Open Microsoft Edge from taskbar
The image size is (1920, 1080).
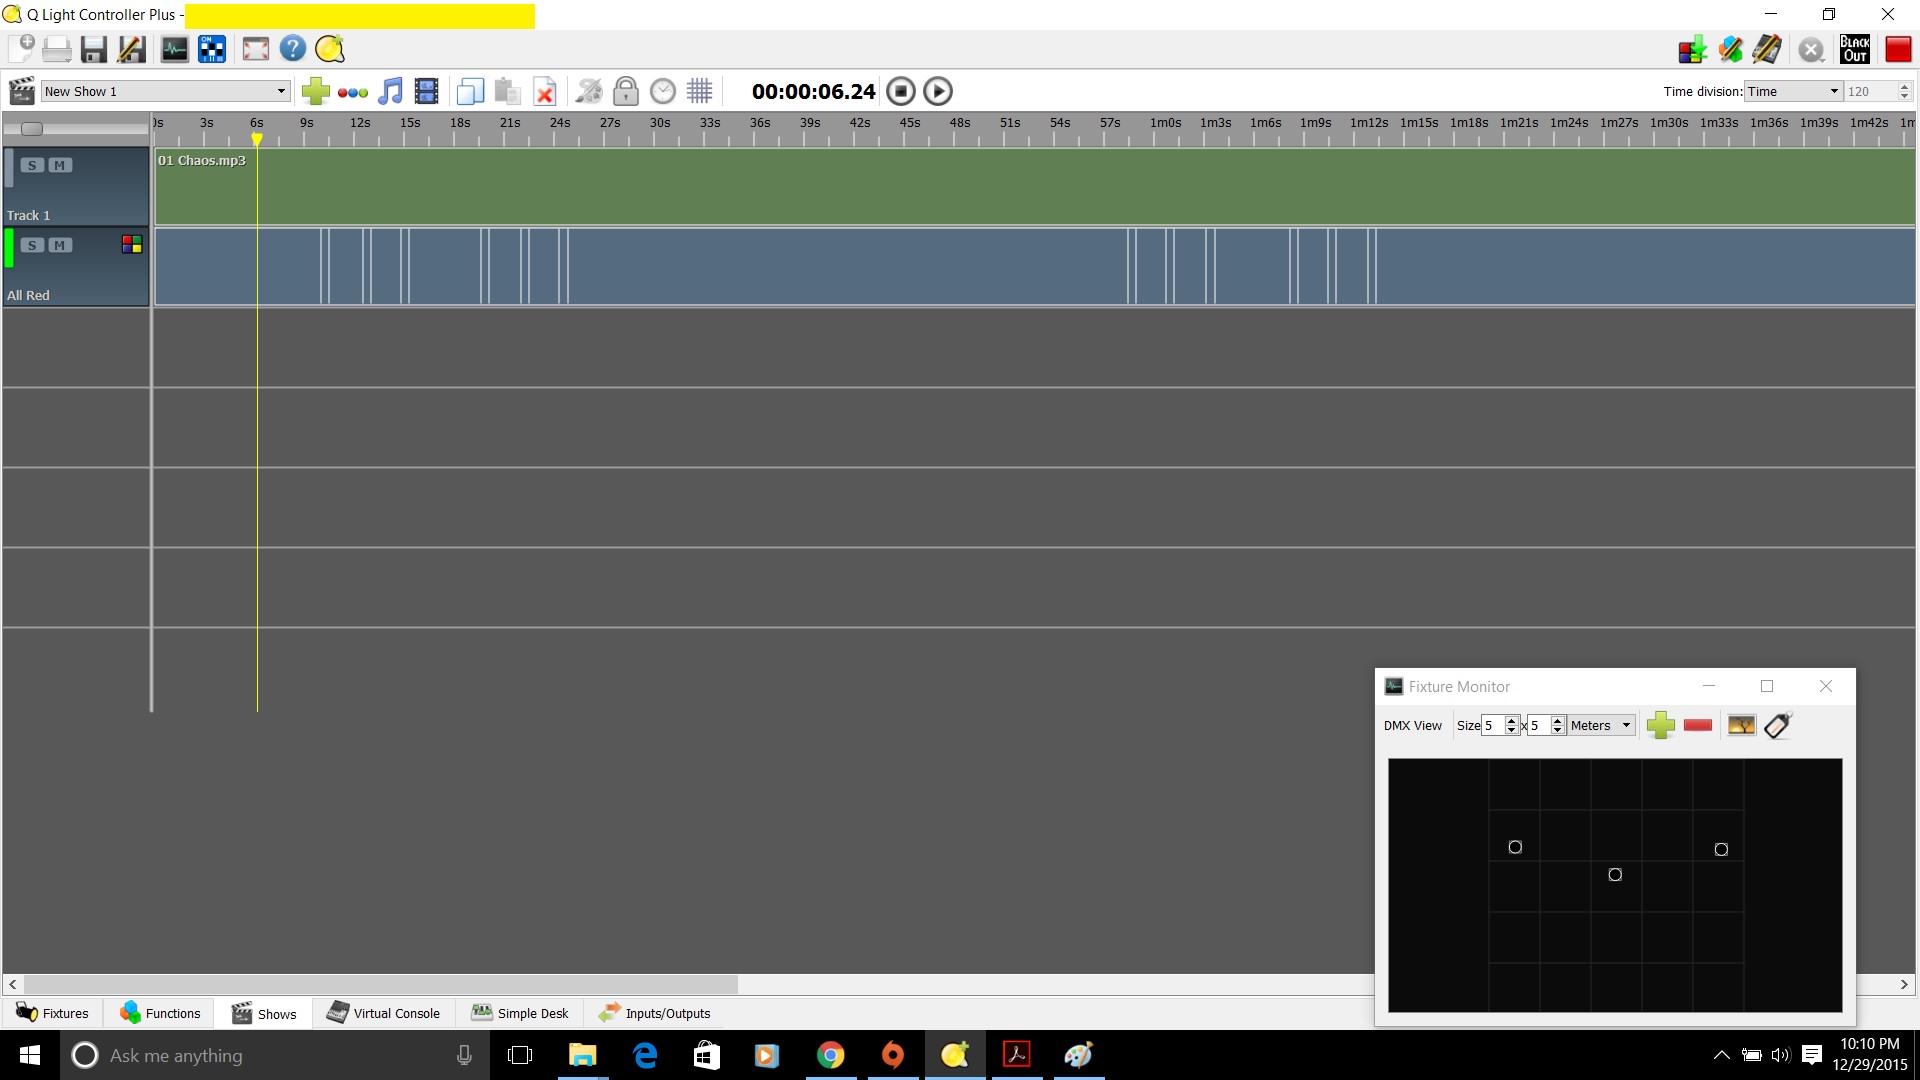(x=645, y=1055)
